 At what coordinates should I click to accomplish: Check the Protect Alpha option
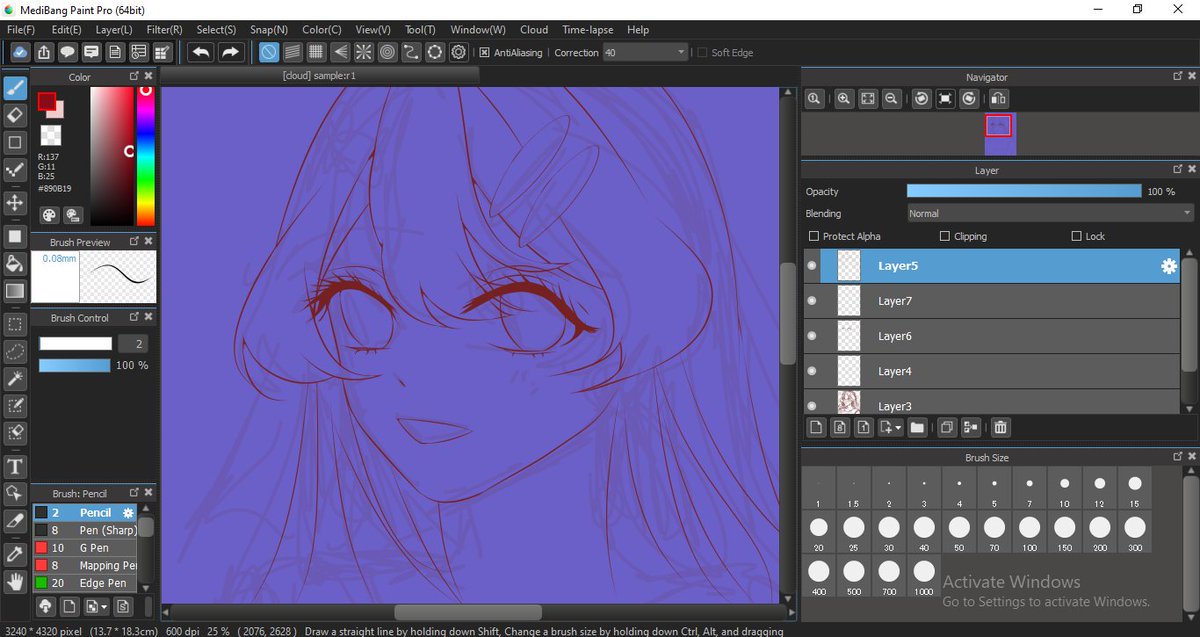click(x=814, y=236)
